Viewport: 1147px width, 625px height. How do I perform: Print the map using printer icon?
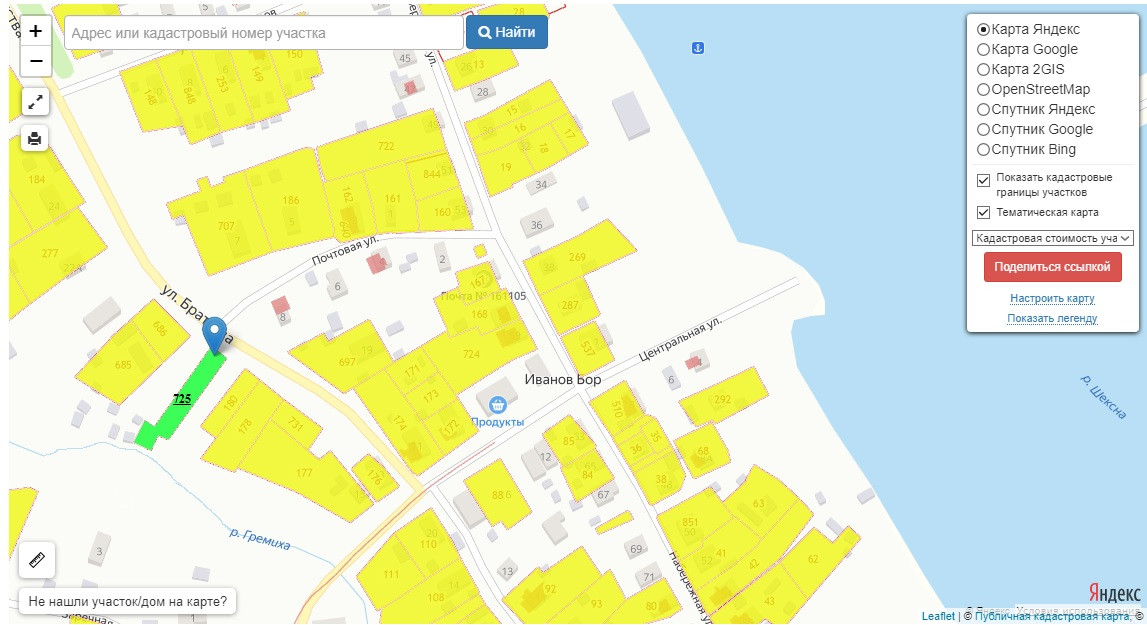[x=35, y=138]
